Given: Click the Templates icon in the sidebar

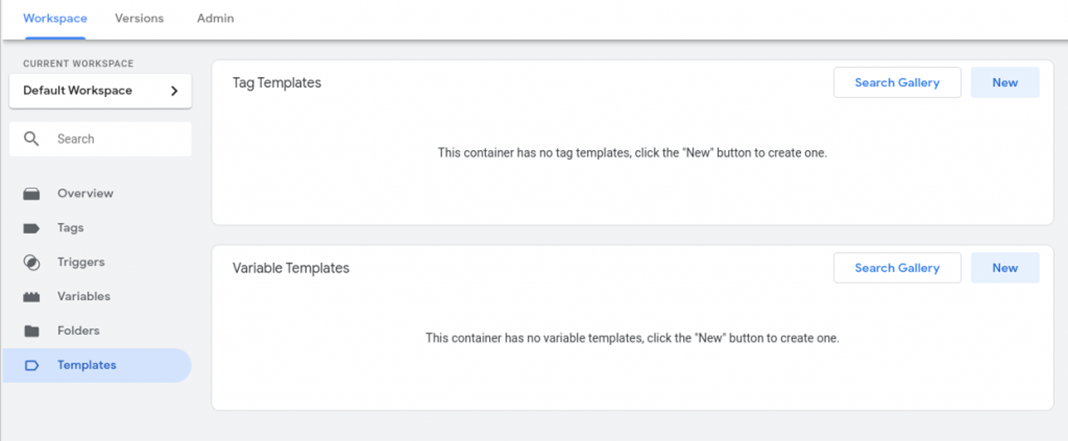Looking at the screenshot, I should (x=32, y=365).
